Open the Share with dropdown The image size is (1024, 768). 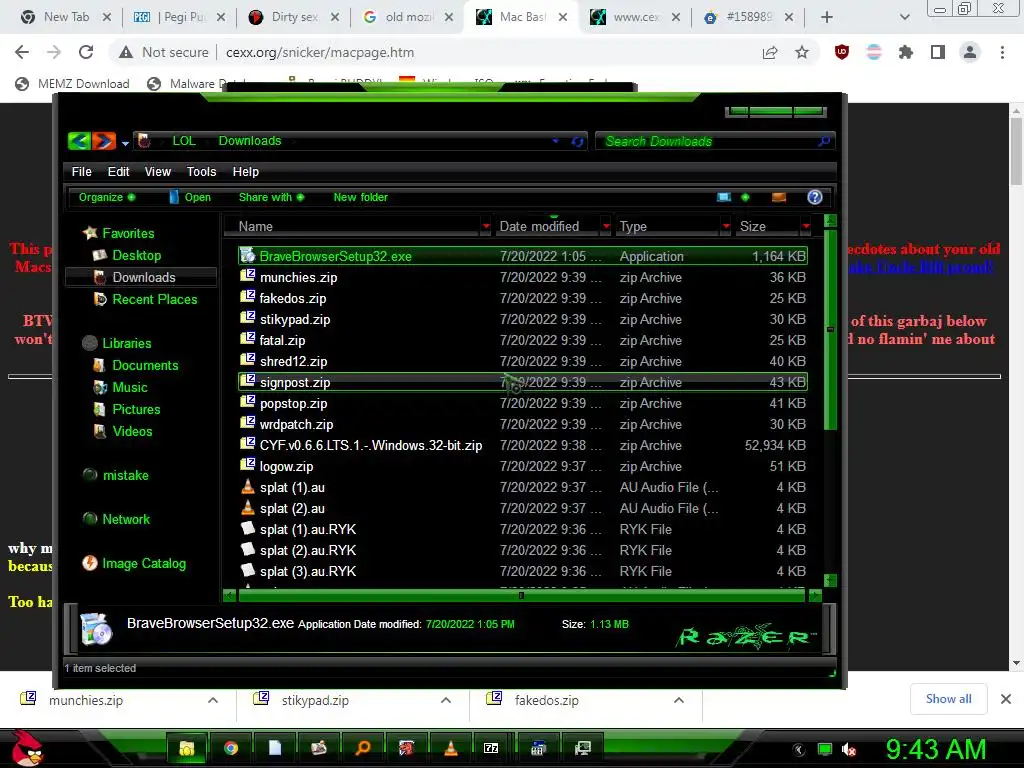pos(271,197)
